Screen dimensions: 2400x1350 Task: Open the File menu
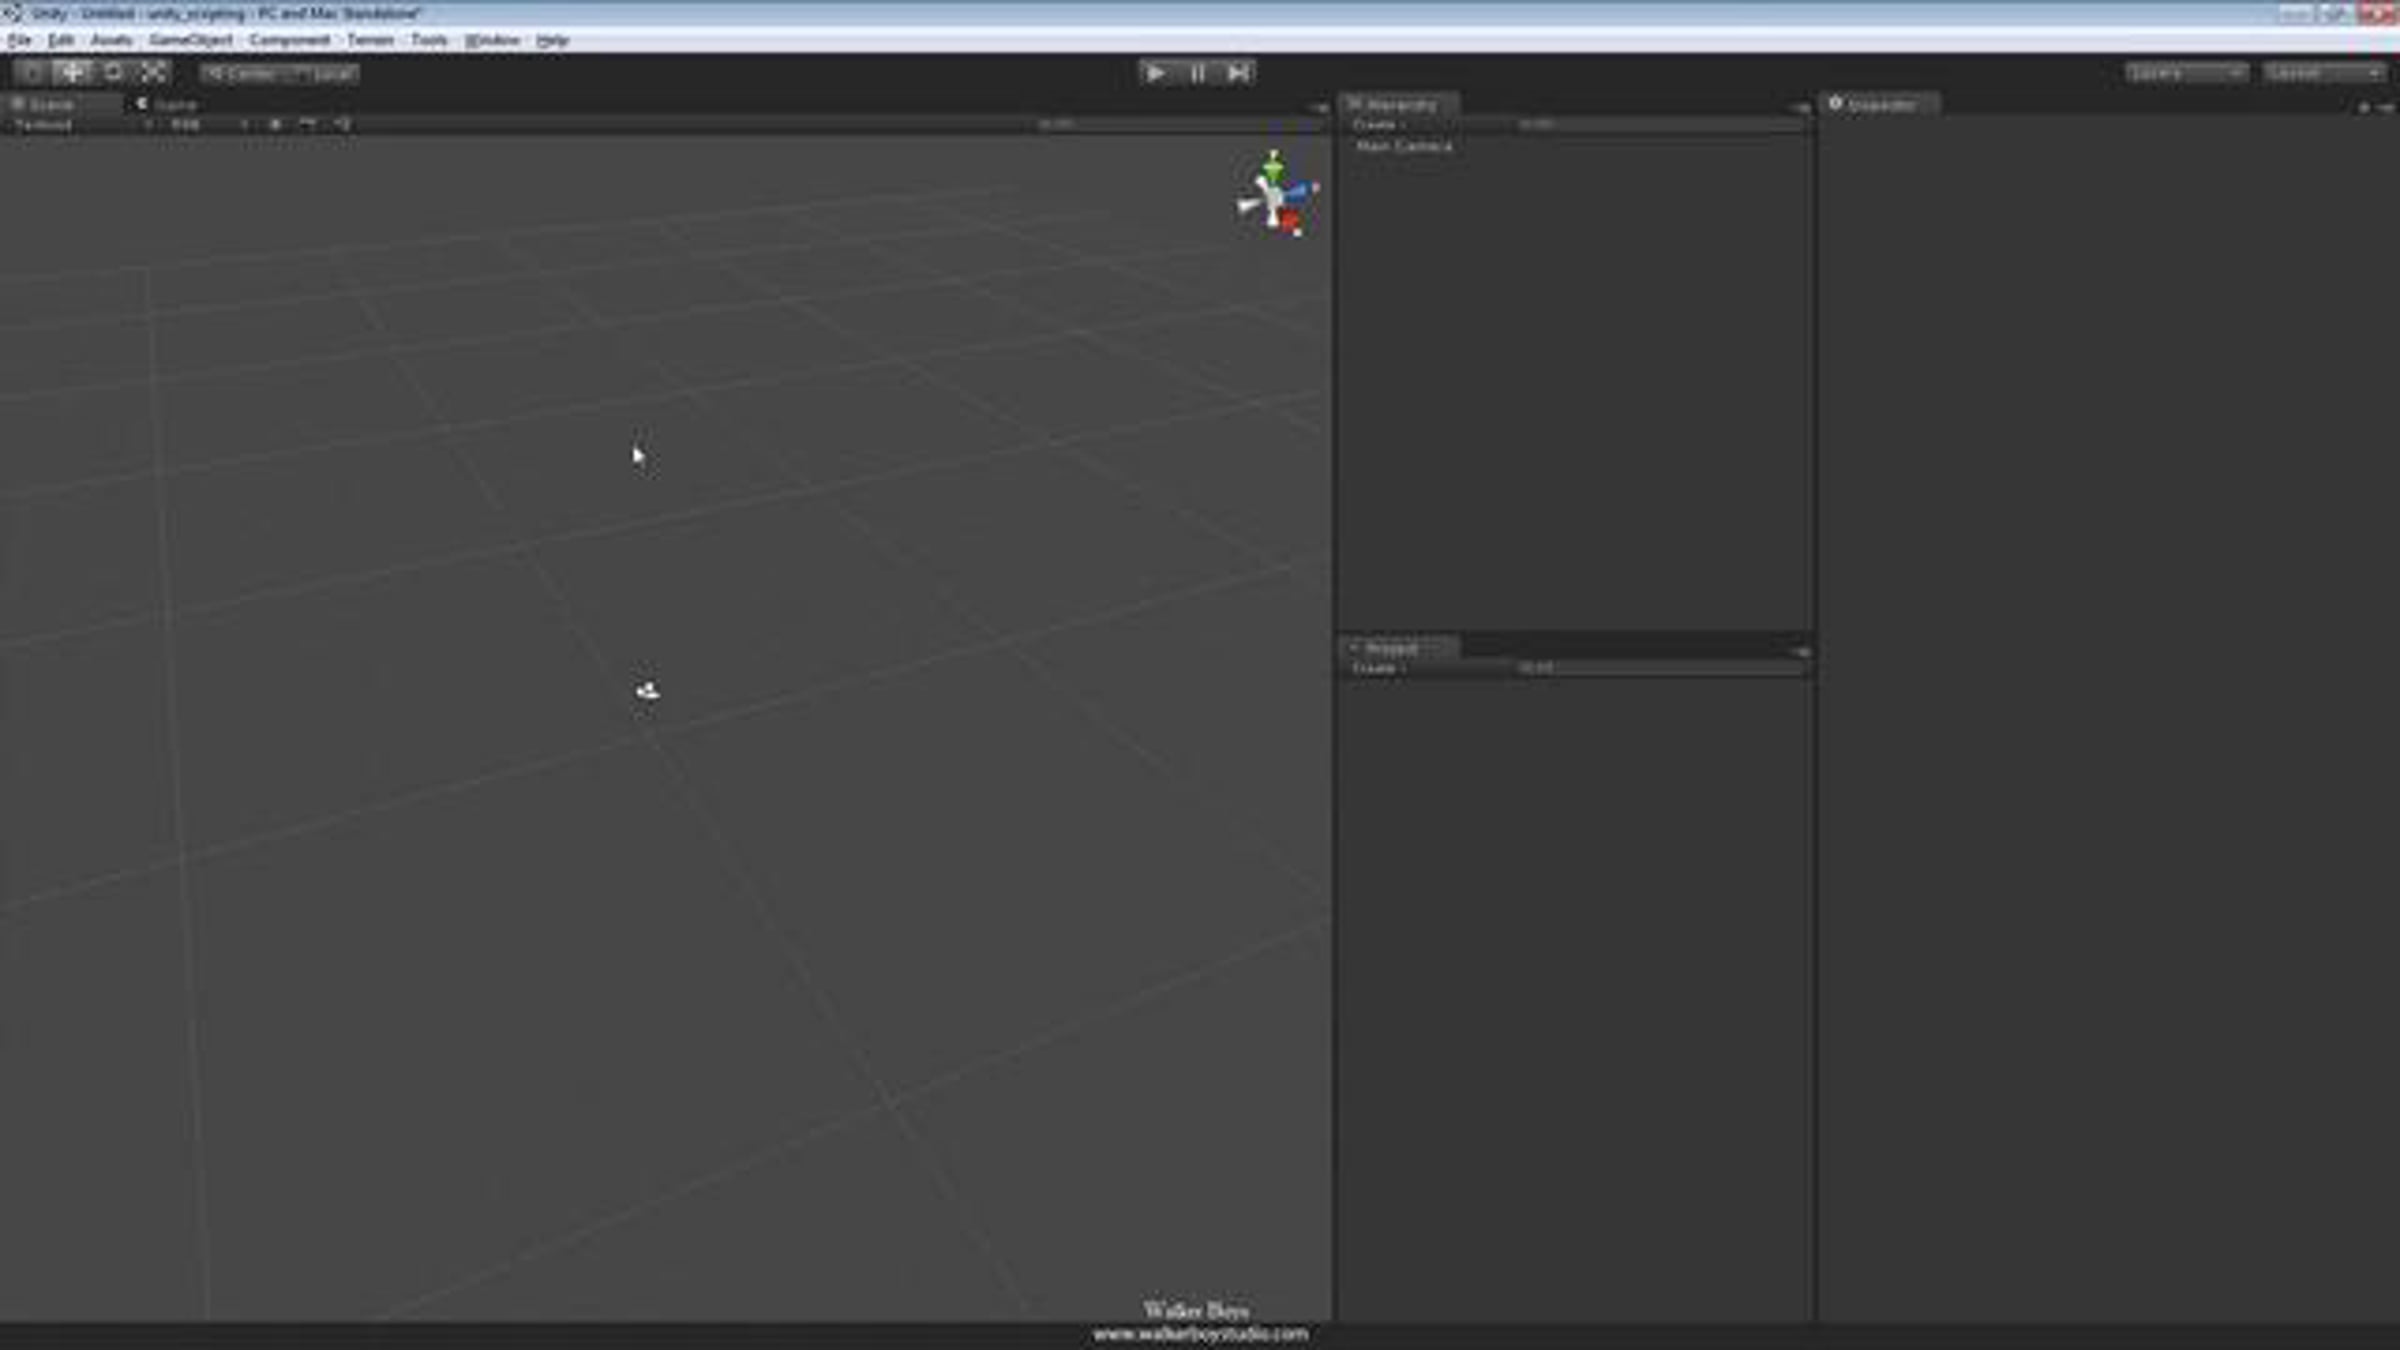click(19, 40)
